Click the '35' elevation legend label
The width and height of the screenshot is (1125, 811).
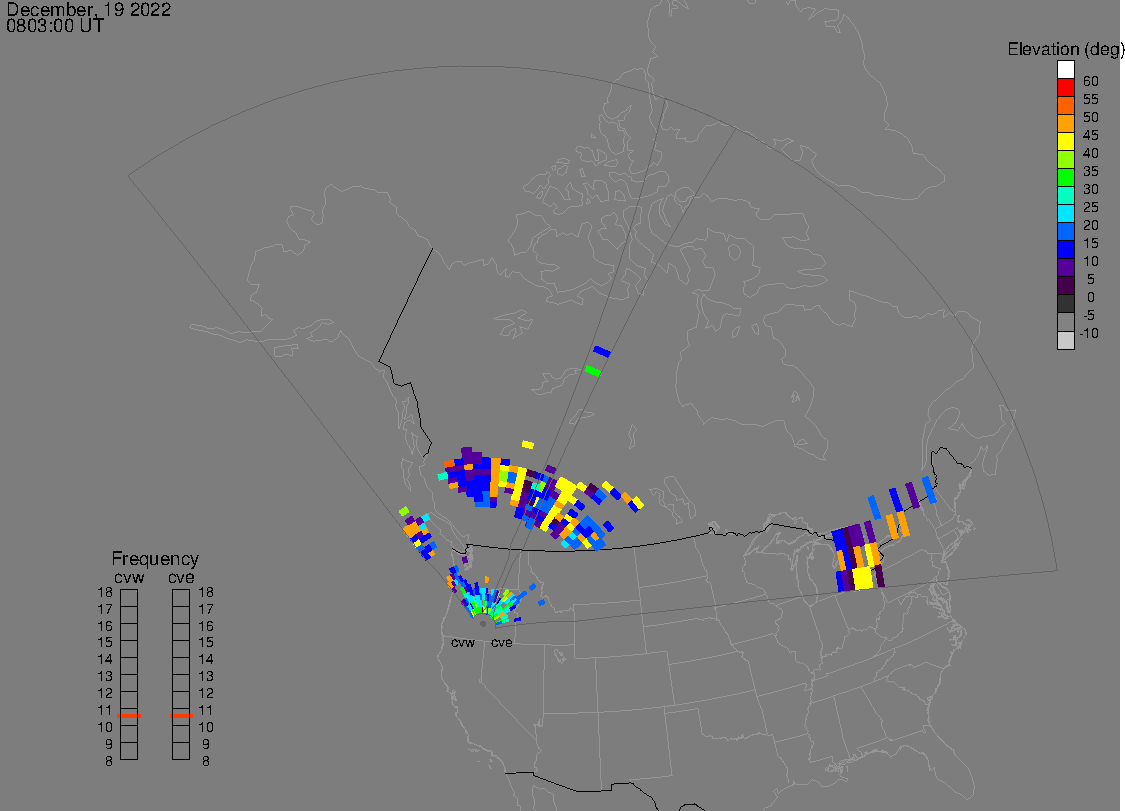click(x=1091, y=171)
